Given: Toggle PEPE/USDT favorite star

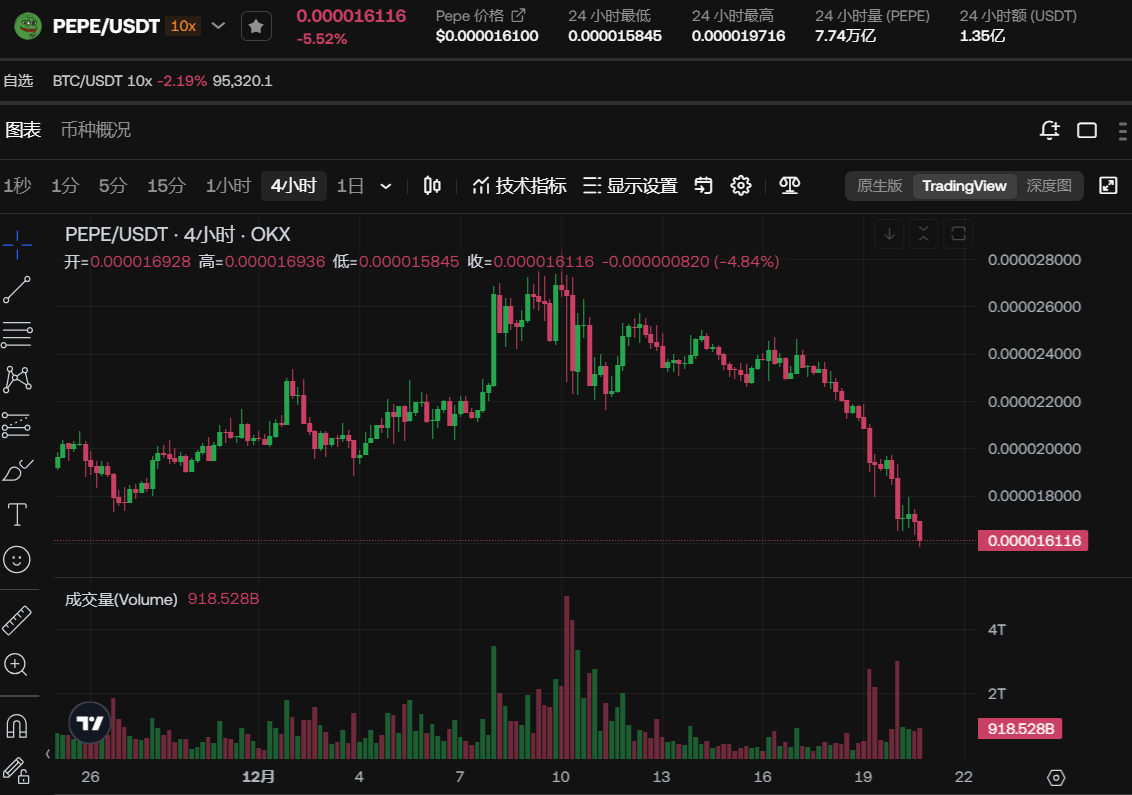Looking at the screenshot, I should coord(256,27).
